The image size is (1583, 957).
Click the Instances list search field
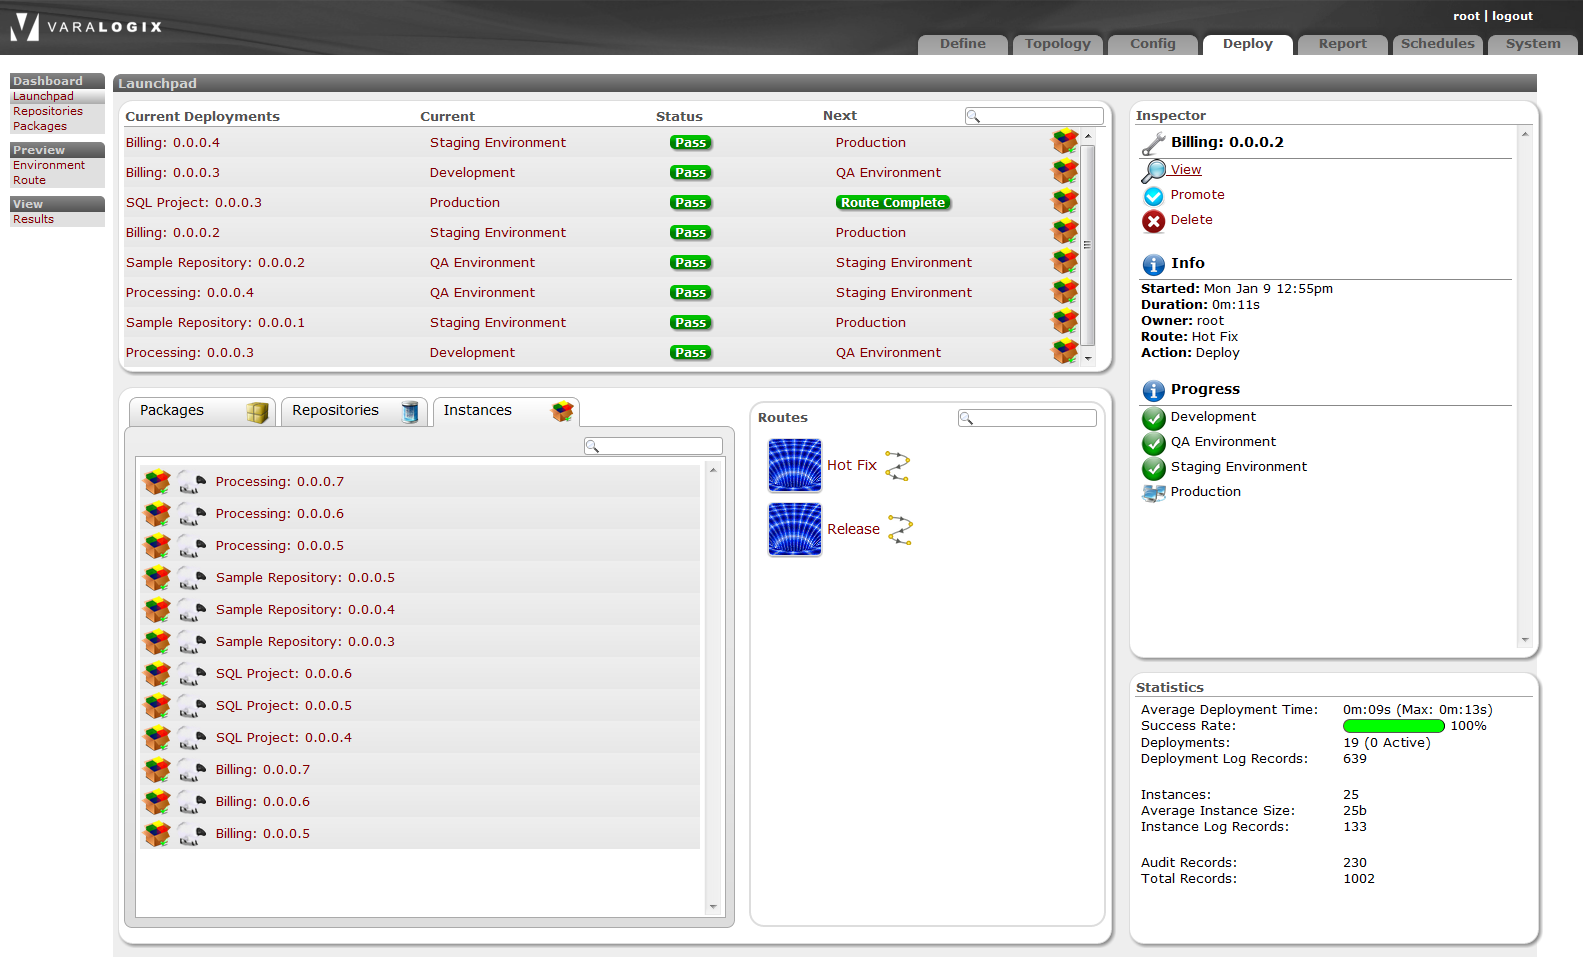[x=653, y=446]
